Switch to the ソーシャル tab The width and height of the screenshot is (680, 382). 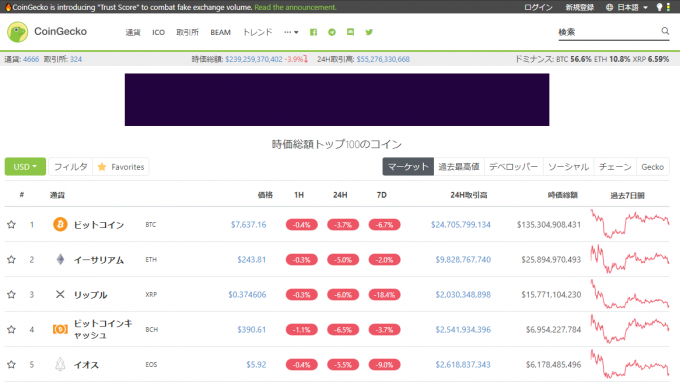click(568, 167)
